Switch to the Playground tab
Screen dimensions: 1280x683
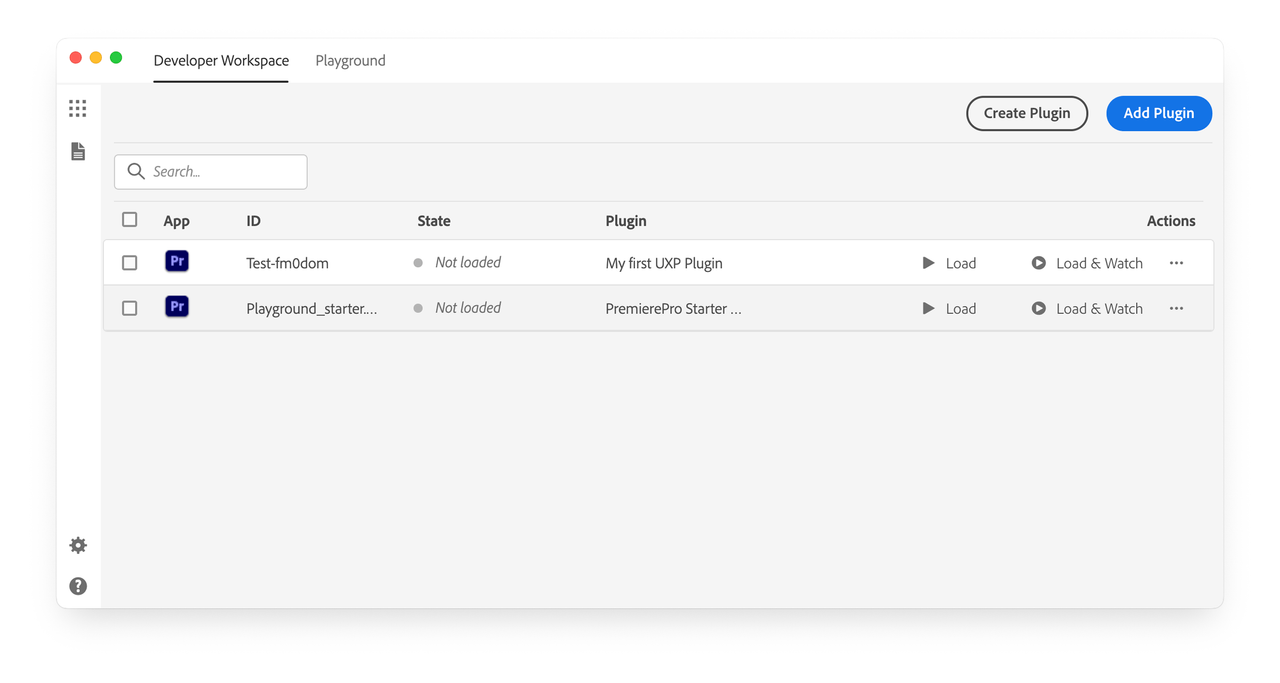click(x=350, y=60)
